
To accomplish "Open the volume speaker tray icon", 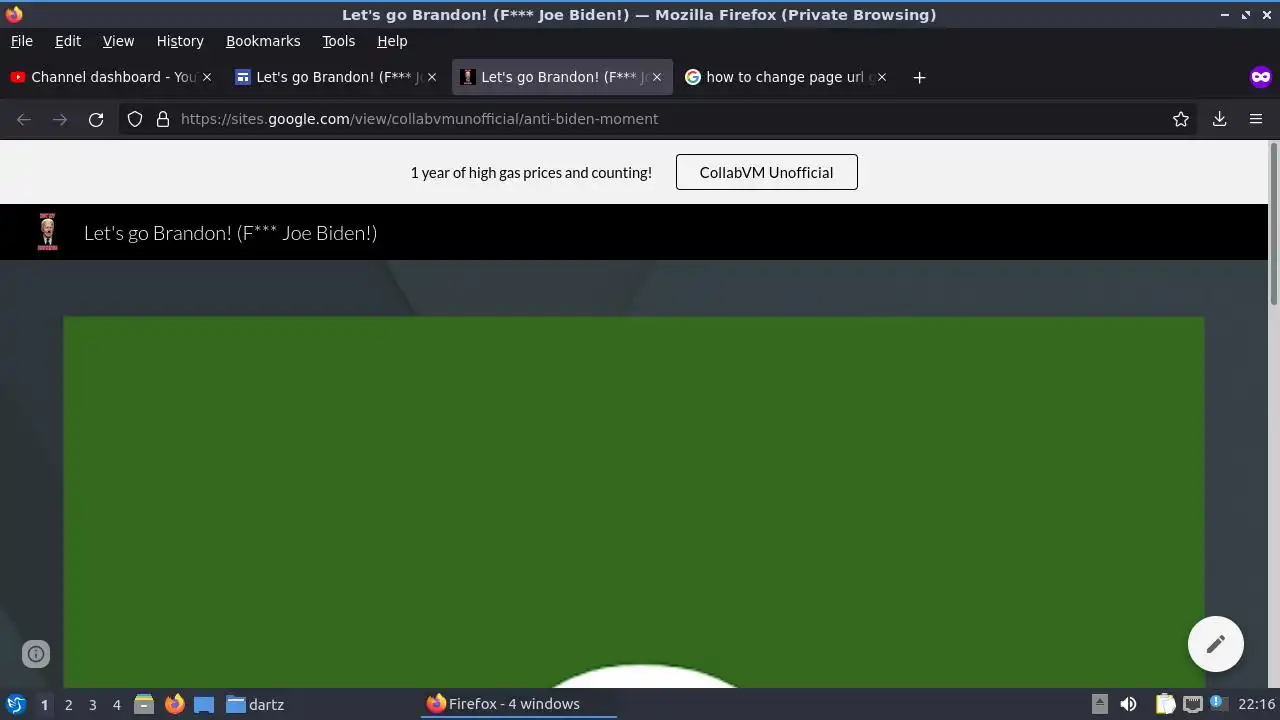I will pyautogui.click(x=1128, y=704).
